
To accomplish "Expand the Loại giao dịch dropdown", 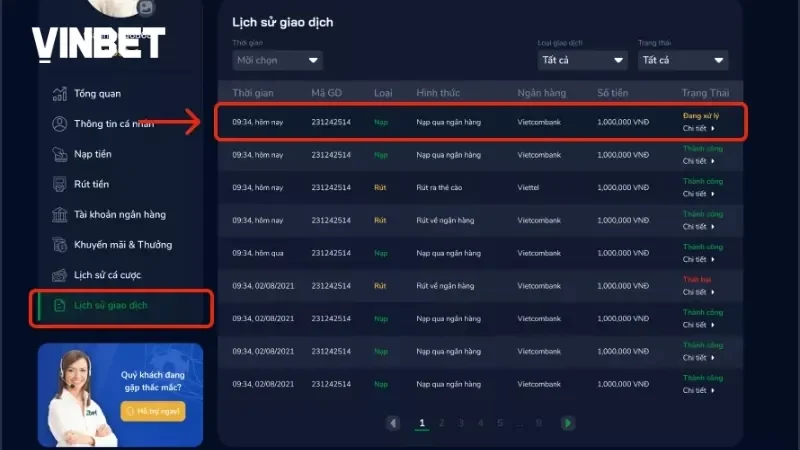I will pyautogui.click(x=582, y=60).
